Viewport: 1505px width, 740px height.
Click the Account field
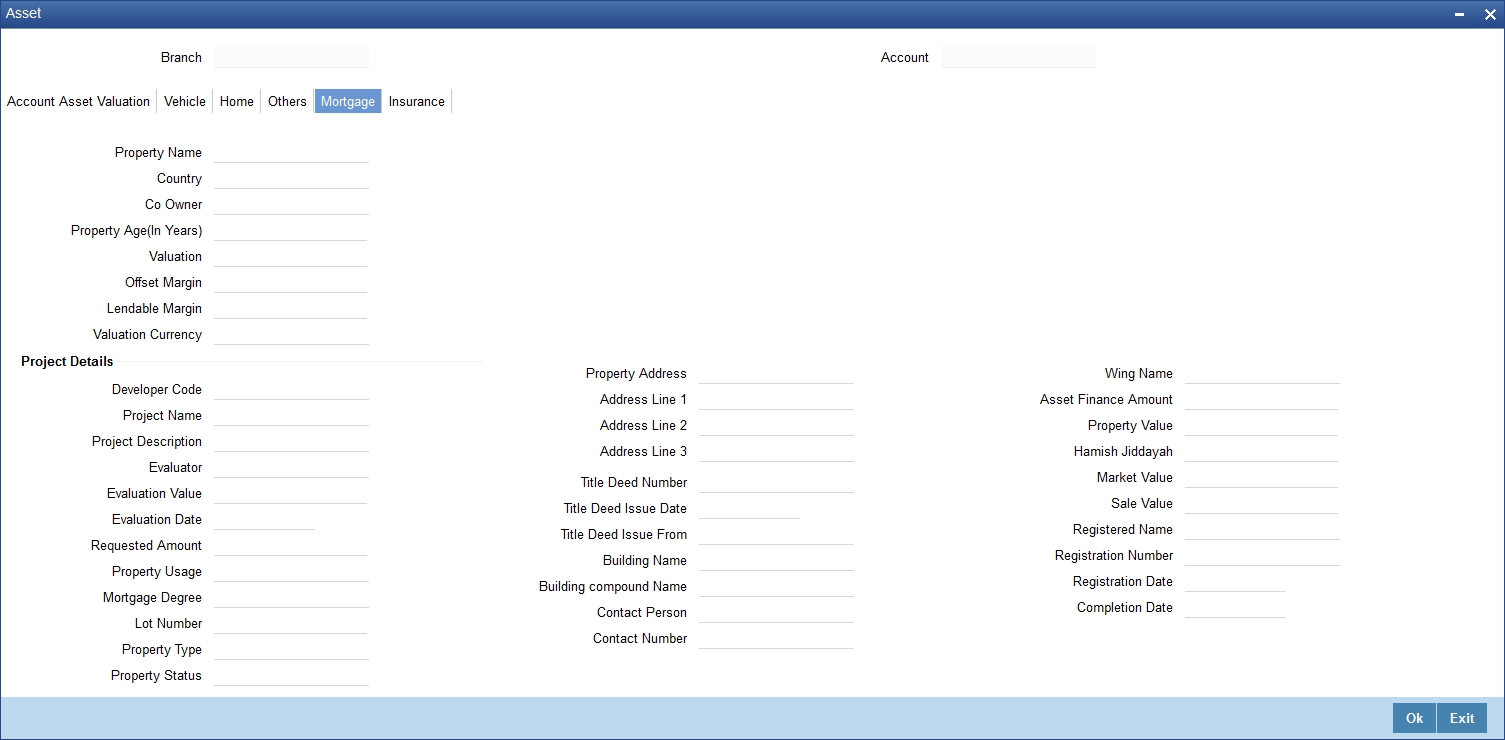1018,57
